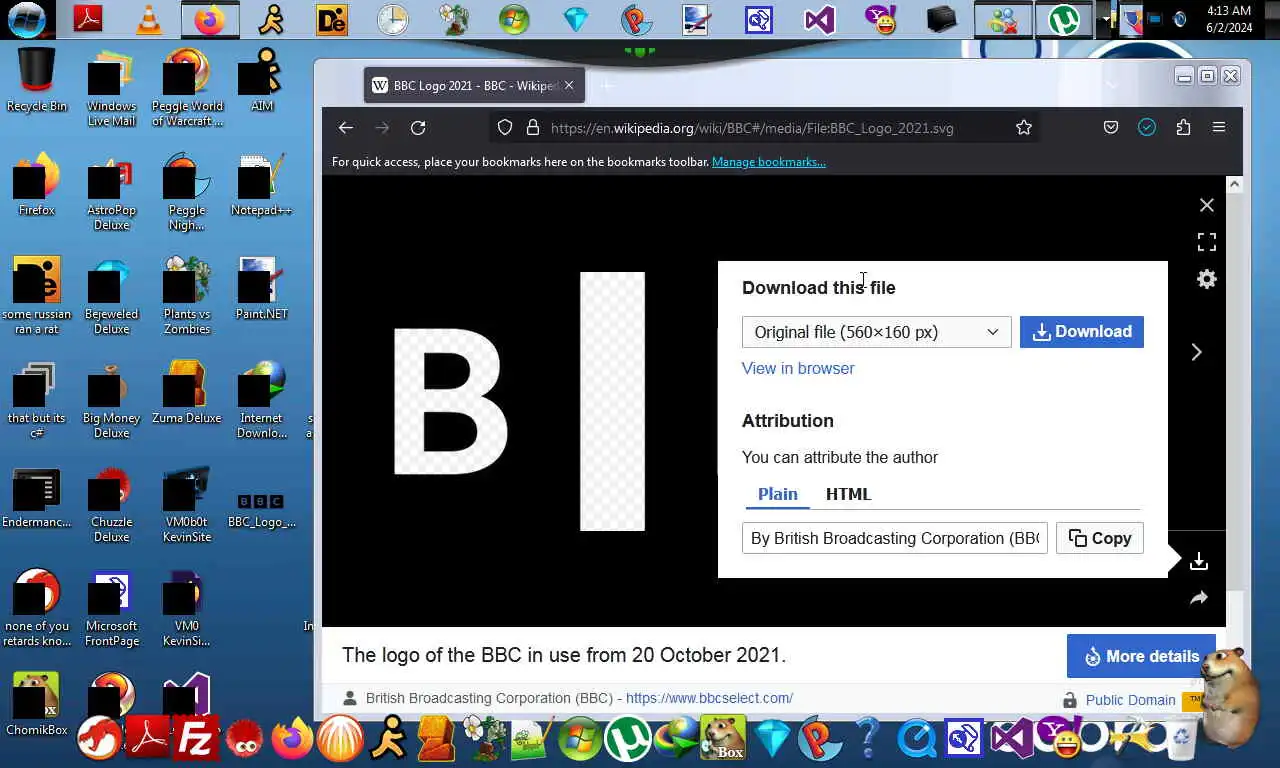Open the bbcselect.com link
This screenshot has width=1280, height=768.
click(709, 698)
